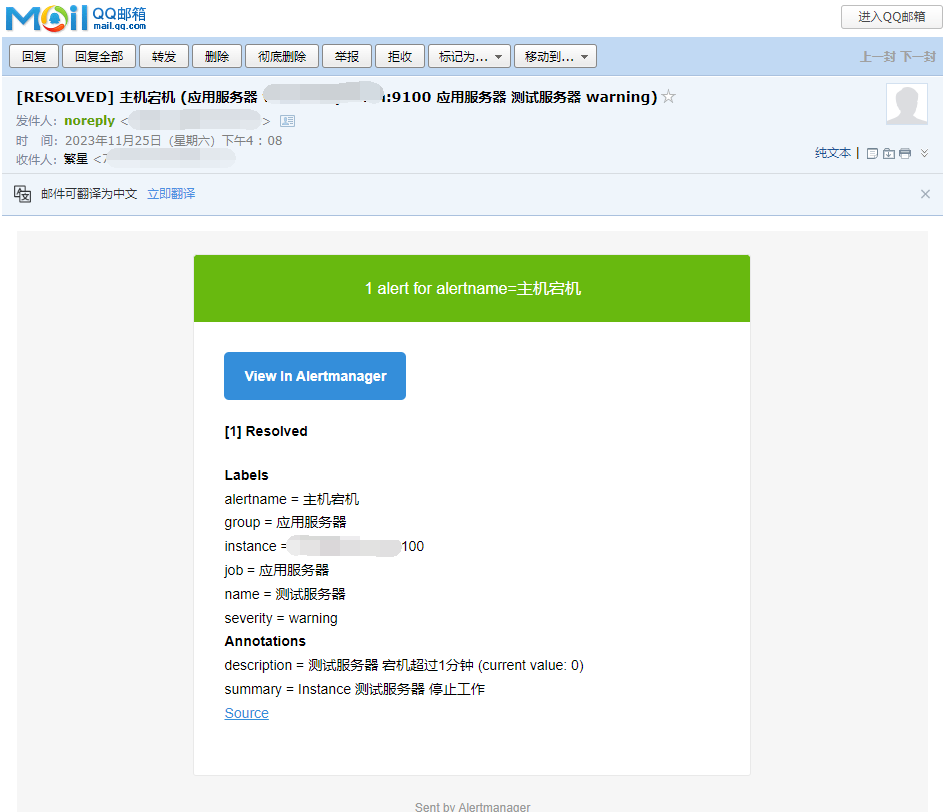Image resolution: width=946 pixels, height=812 pixels.
Task: Star this resolved alert email
Action: (x=669, y=97)
